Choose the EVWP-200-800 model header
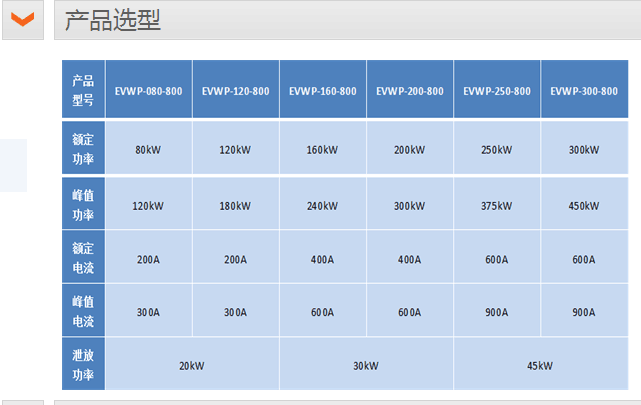This screenshot has height=405, width=641. pyautogui.click(x=410, y=91)
